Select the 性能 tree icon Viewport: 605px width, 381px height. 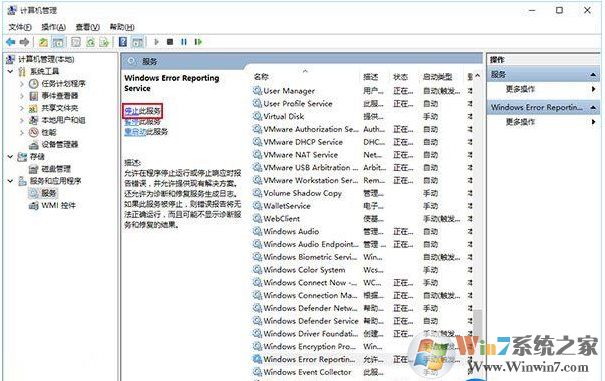click(34, 132)
